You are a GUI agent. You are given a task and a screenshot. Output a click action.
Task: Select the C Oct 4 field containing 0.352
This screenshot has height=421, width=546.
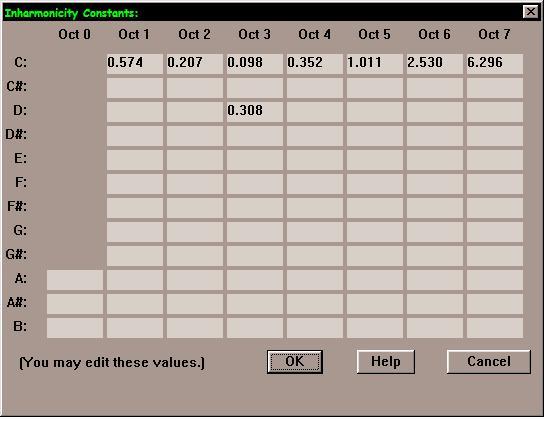pyautogui.click(x=315, y=64)
